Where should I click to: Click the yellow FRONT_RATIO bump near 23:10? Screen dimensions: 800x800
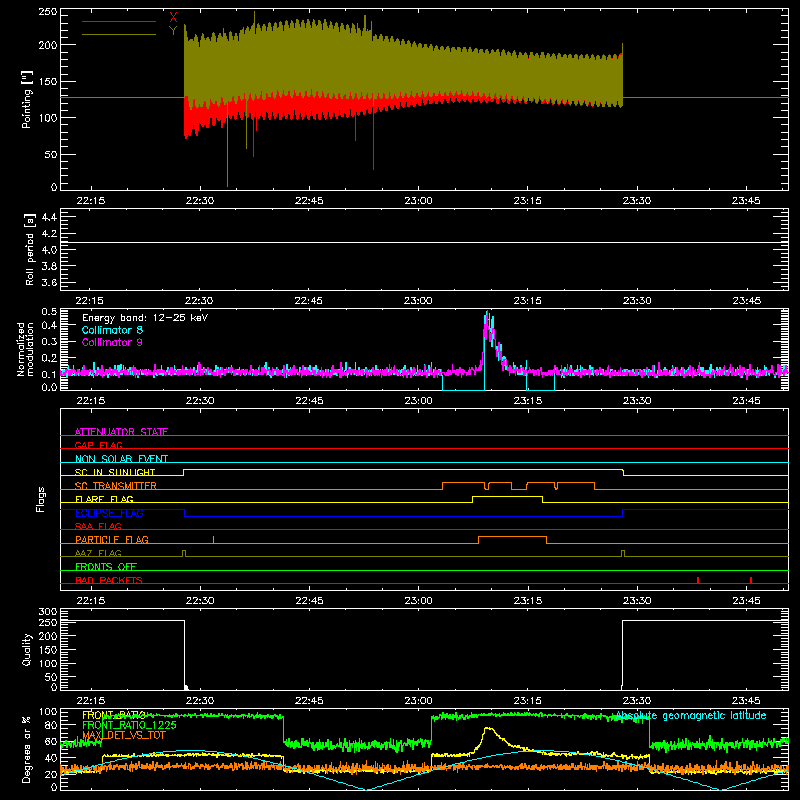[488, 730]
